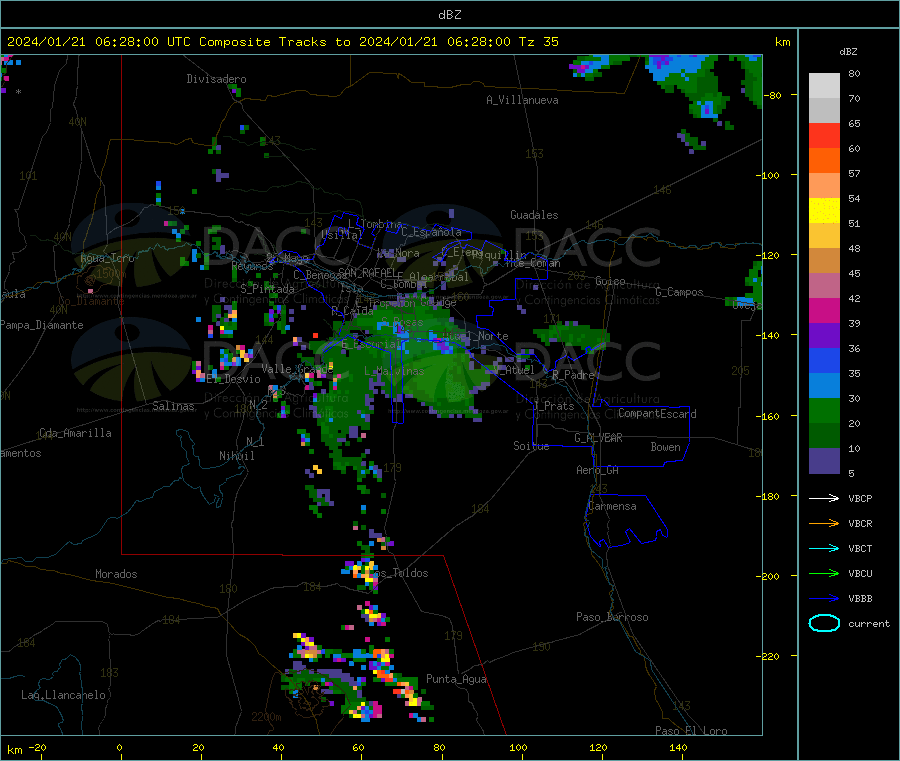Click the G_ALVEAR label
This screenshot has height=761, width=900.
pos(598,438)
